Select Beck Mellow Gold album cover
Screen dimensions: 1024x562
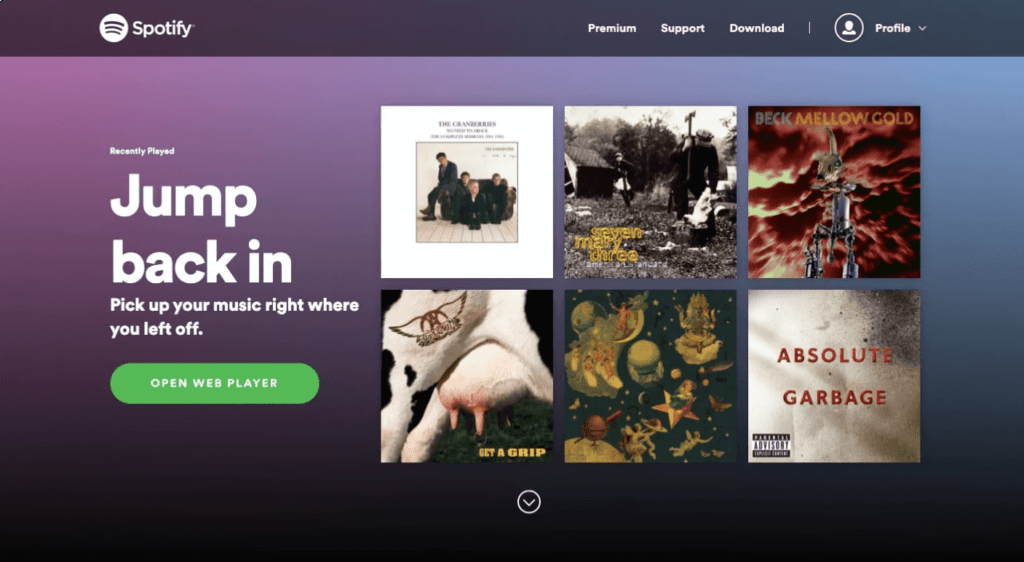click(x=834, y=192)
